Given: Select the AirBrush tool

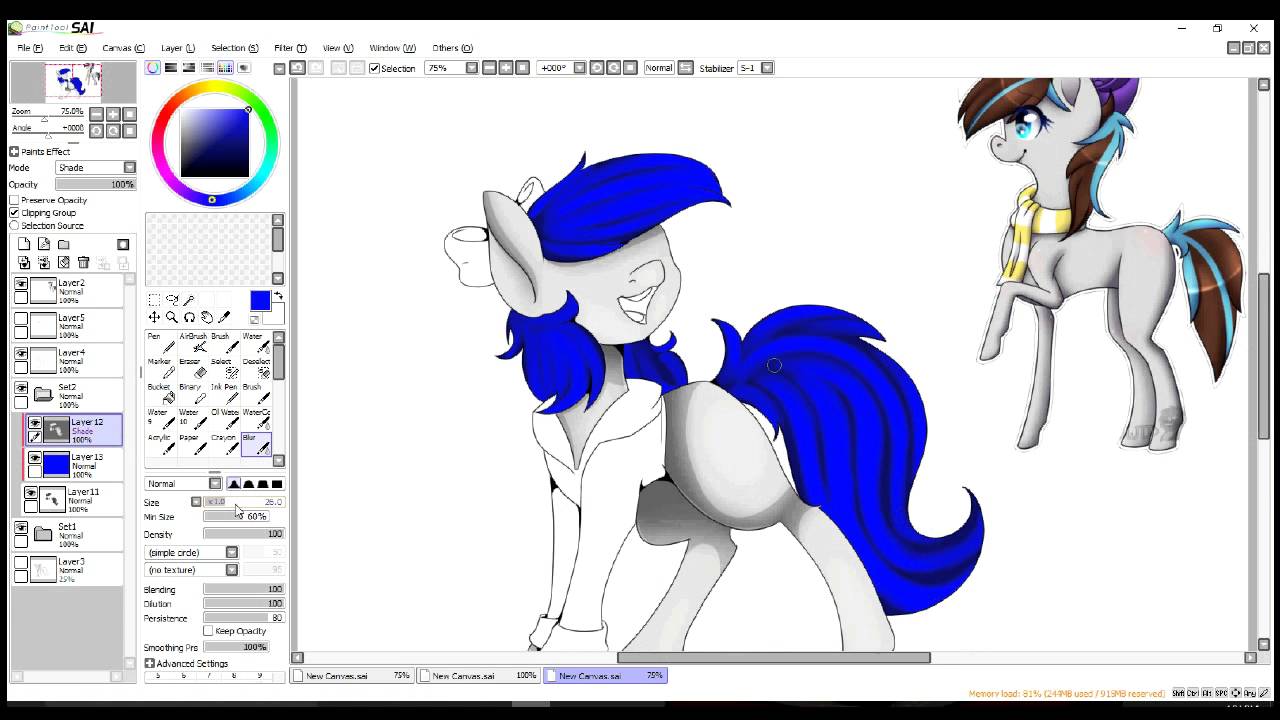Looking at the screenshot, I should [x=193, y=343].
